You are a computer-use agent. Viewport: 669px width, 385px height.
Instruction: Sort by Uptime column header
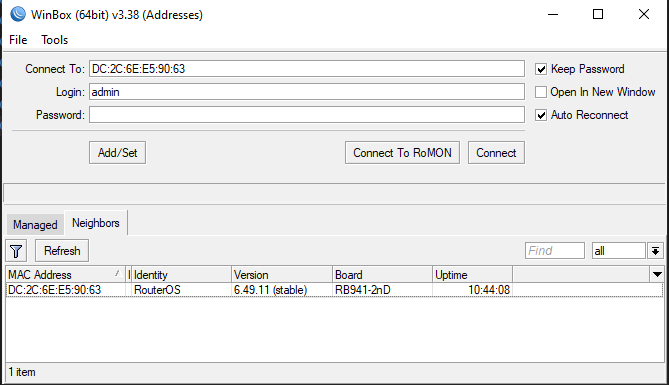tap(472, 274)
